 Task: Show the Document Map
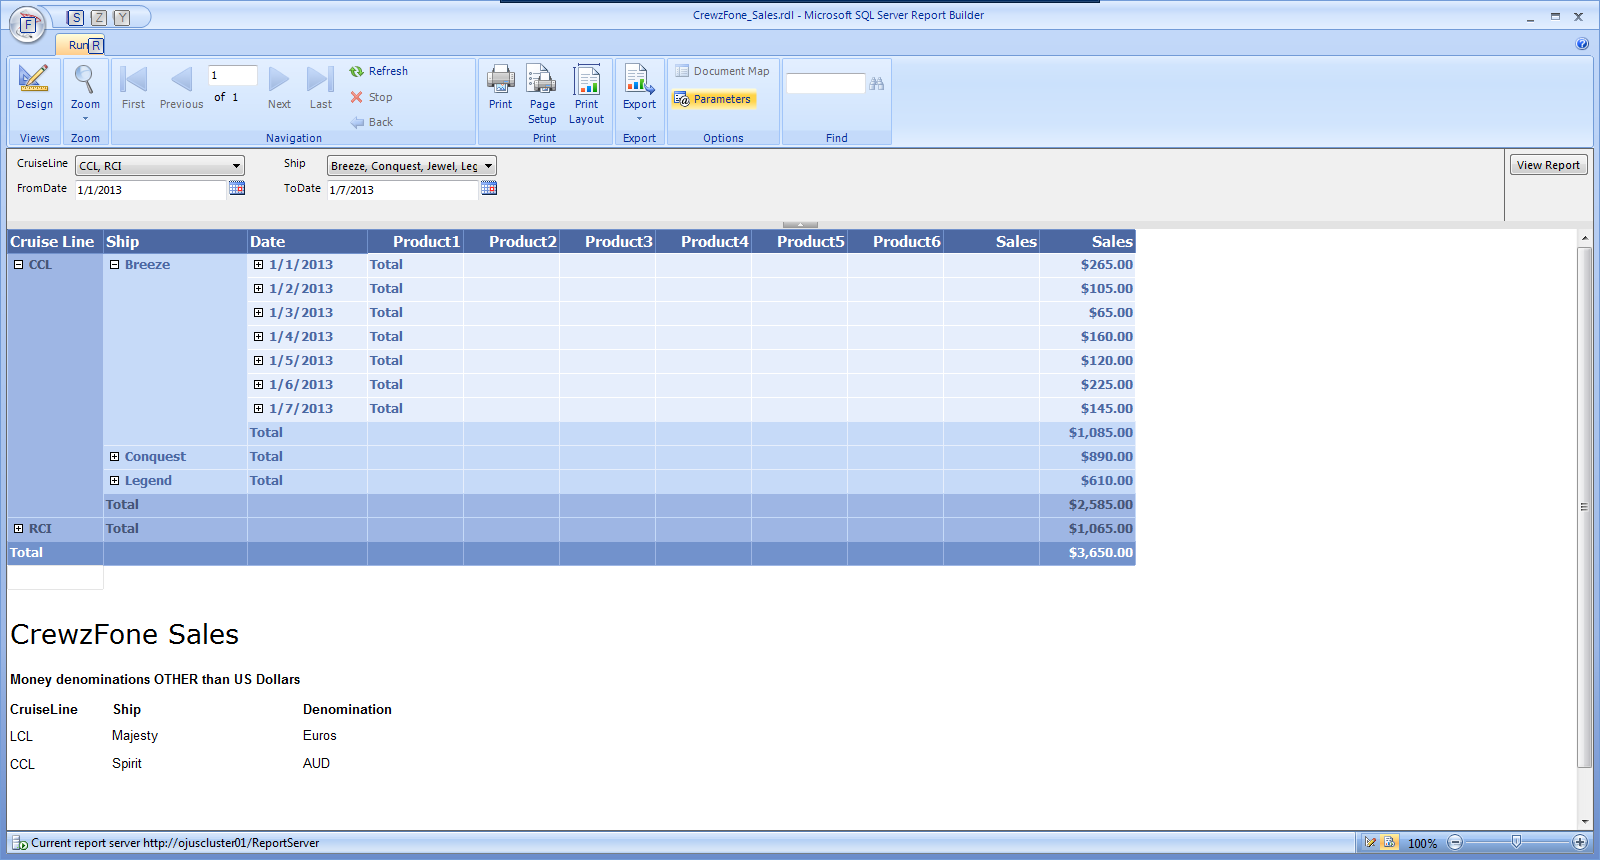[722, 71]
